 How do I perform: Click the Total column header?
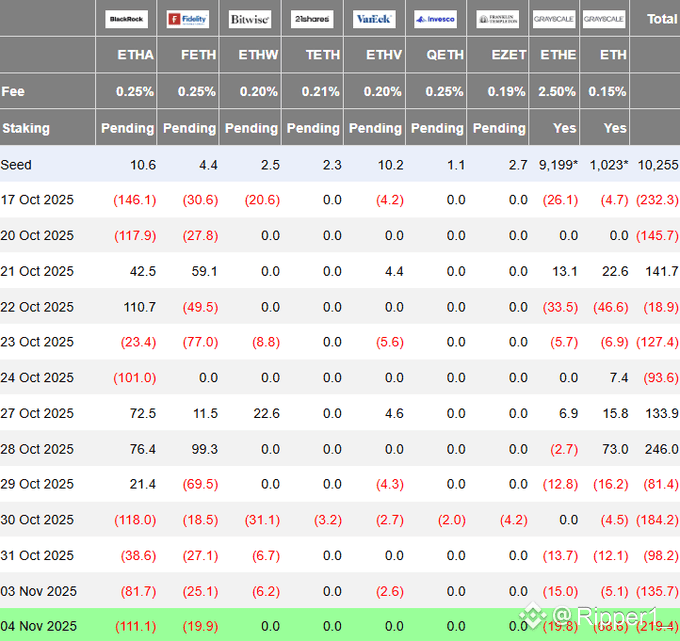[662, 19]
